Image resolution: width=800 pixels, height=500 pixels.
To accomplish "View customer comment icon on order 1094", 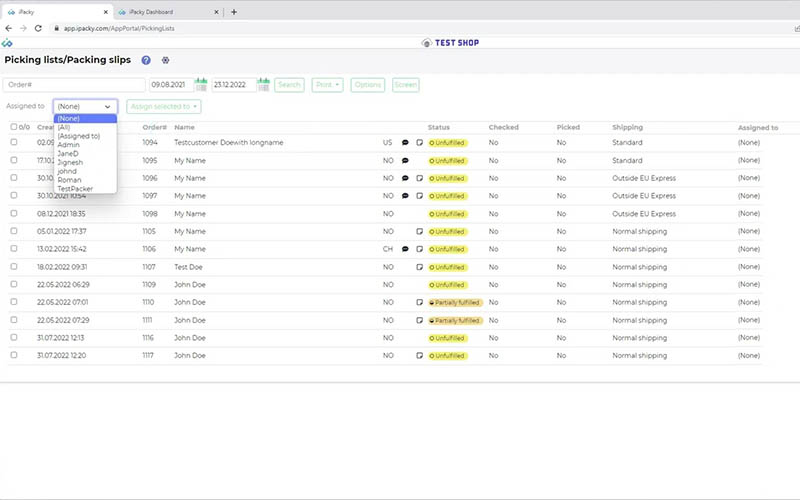I will 405,143.
